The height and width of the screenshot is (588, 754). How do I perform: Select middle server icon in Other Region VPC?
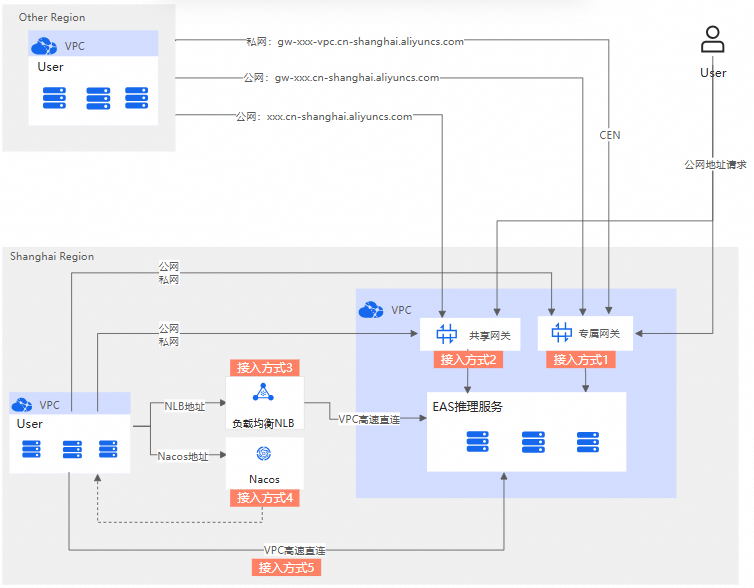pos(98,99)
